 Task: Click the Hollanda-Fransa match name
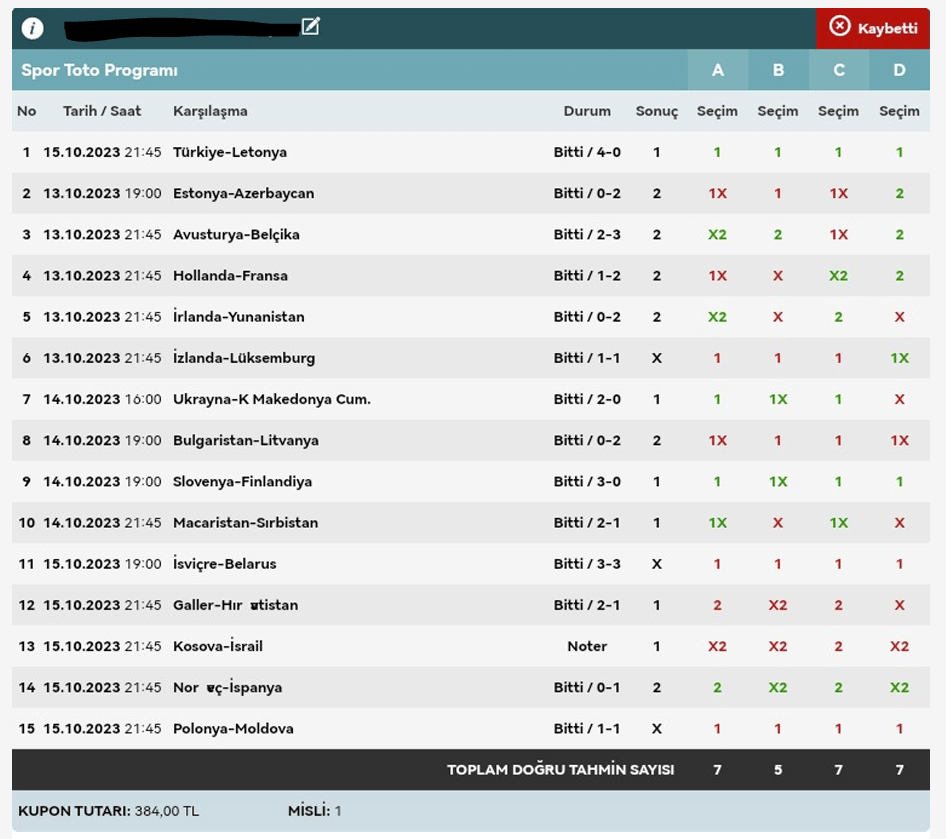[x=230, y=275]
